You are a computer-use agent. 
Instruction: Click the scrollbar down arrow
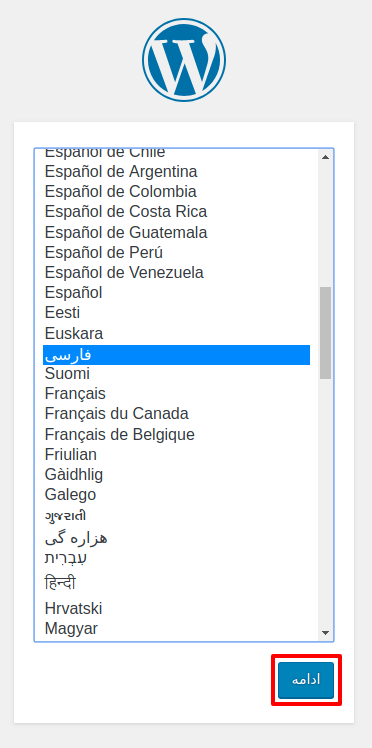pyautogui.click(x=326, y=633)
